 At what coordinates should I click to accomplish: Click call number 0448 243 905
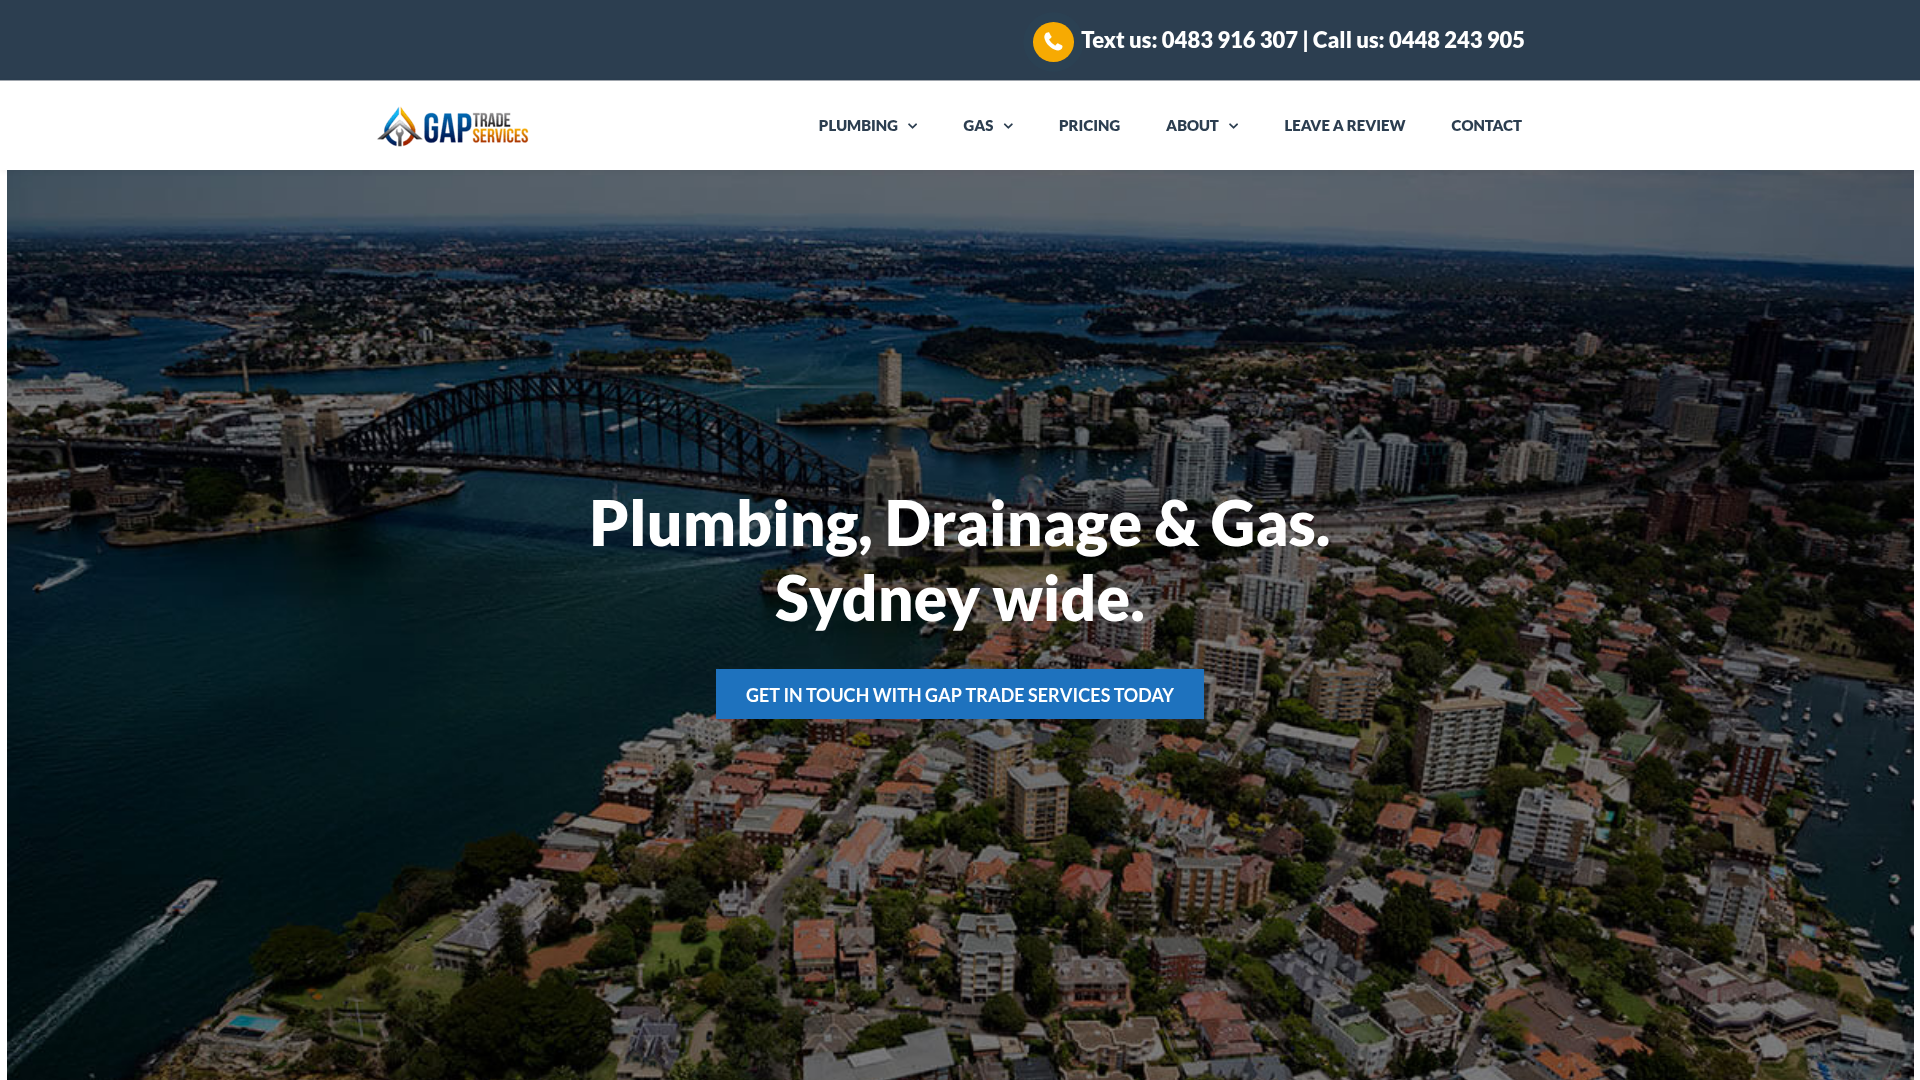1456,40
